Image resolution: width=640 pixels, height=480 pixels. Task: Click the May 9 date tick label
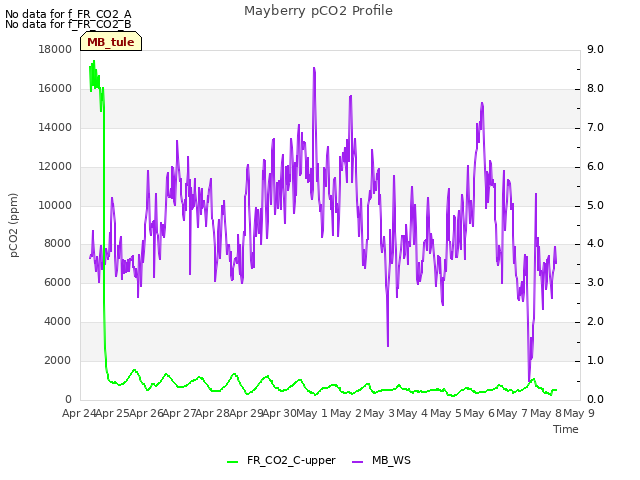pyautogui.click(x=579, y=413)
